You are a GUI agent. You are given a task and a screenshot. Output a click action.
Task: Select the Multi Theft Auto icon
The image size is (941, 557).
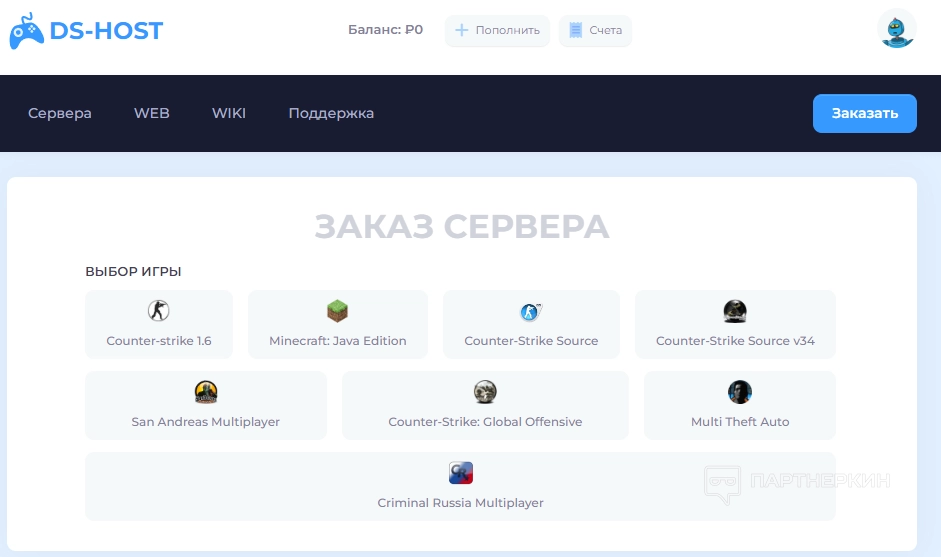[740, 392]
